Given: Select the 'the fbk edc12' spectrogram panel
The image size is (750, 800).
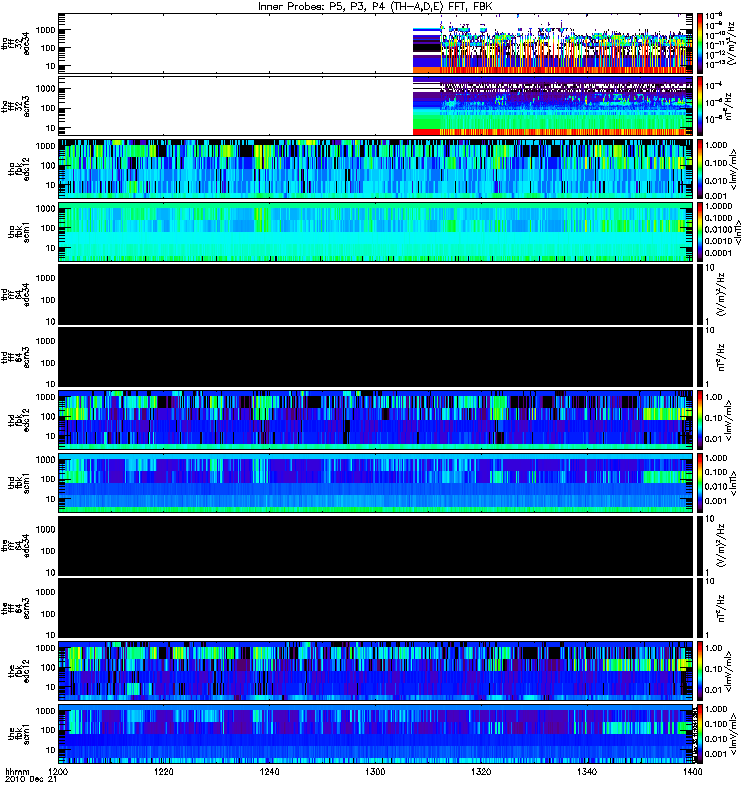Looking at the screenshot, I should click(x=376, y=671).
